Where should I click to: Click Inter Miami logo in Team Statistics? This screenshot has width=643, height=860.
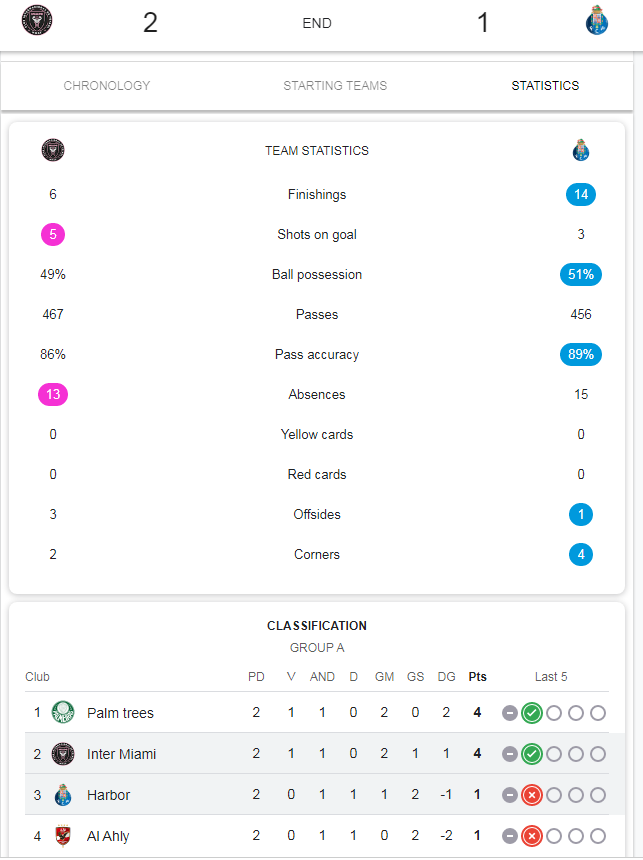coord(53,150)
